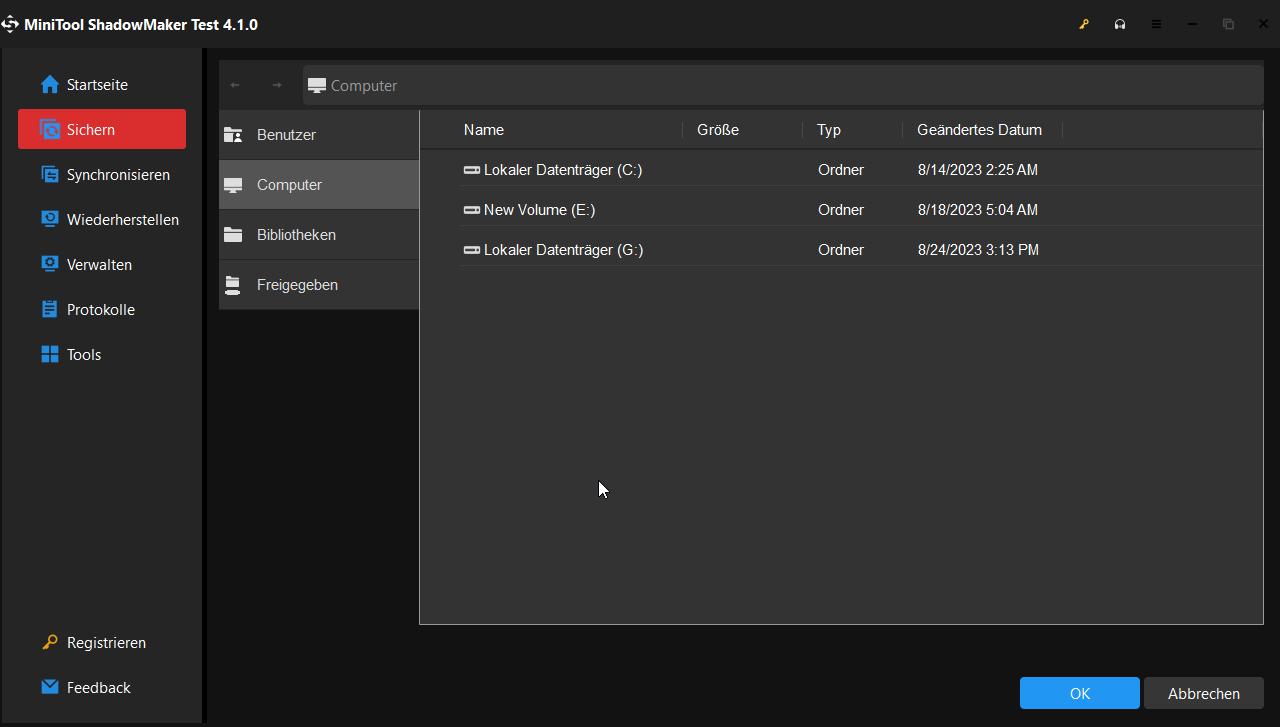1280x727 pixels.
Task: Click the Freigegeben shared folder icon
Action: coord(233,285)
